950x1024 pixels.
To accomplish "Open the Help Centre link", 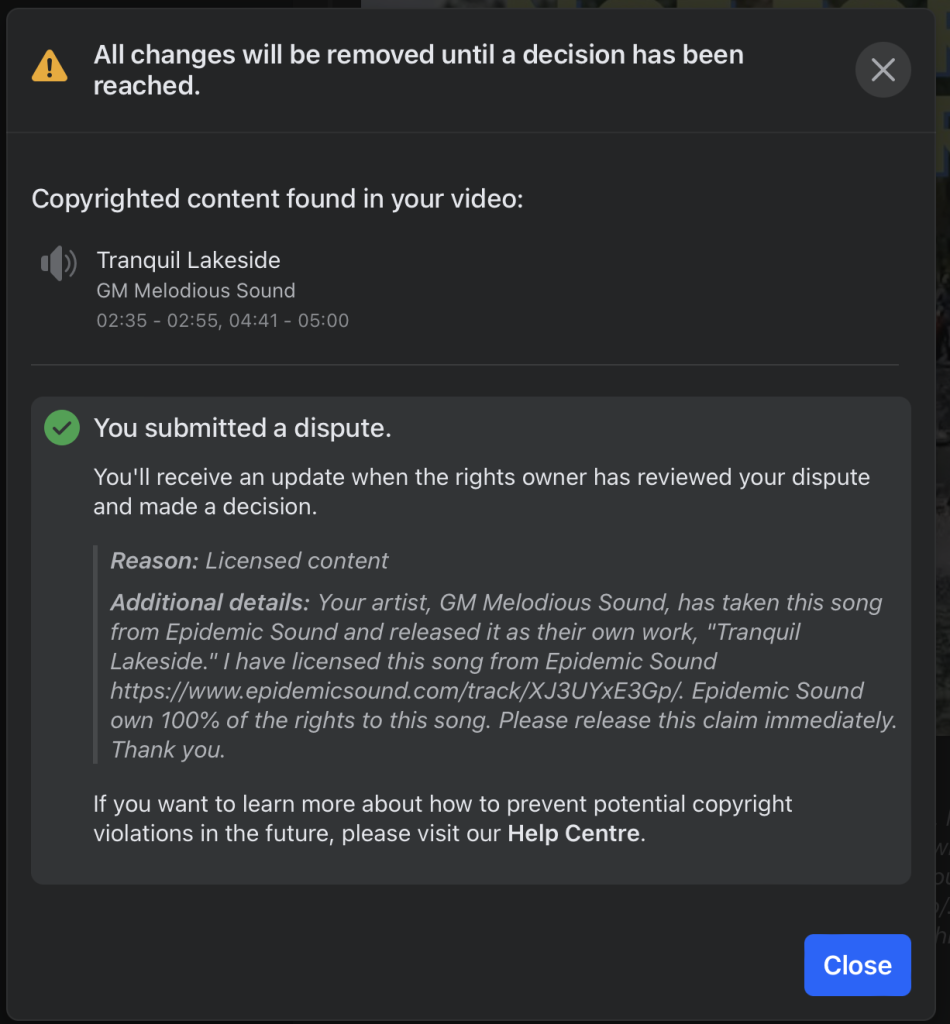I will coord(573,833).
